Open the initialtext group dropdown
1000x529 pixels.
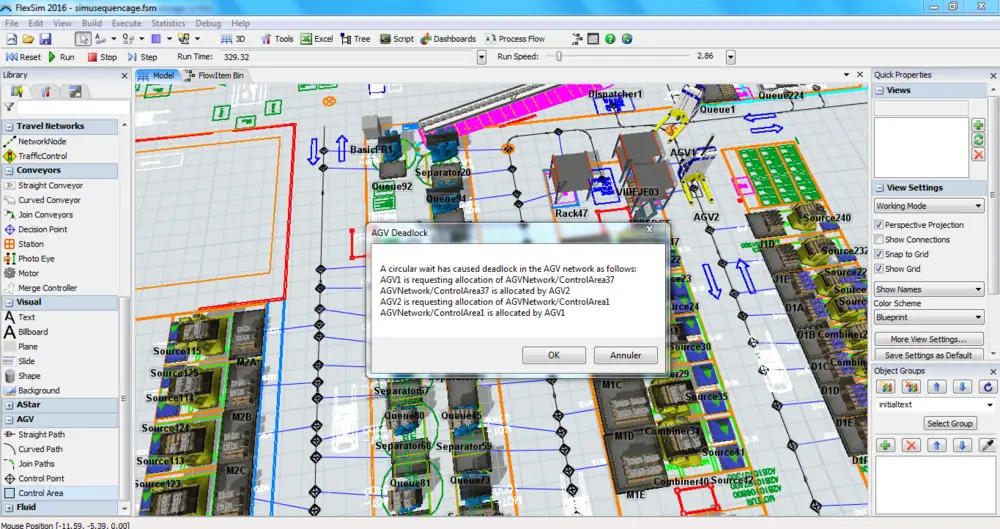click(x=990, y=405)
